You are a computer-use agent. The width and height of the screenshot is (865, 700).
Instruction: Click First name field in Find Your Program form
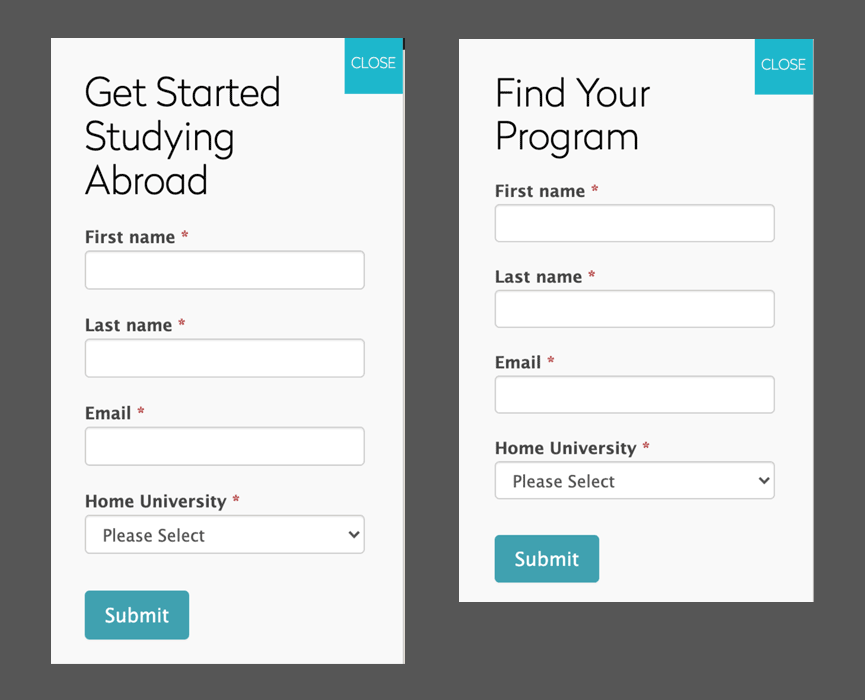tap(634, 223)
